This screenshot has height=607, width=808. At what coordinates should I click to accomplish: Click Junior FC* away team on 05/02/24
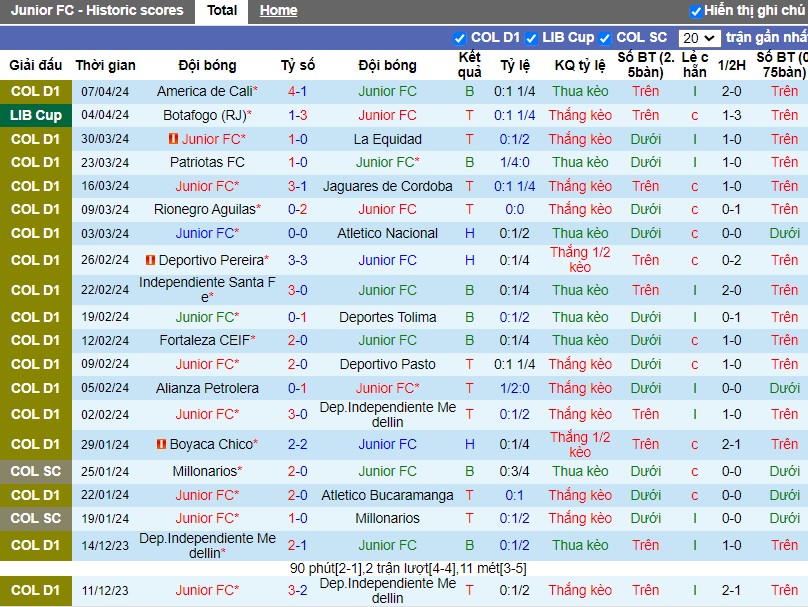(x=388, y=388)
